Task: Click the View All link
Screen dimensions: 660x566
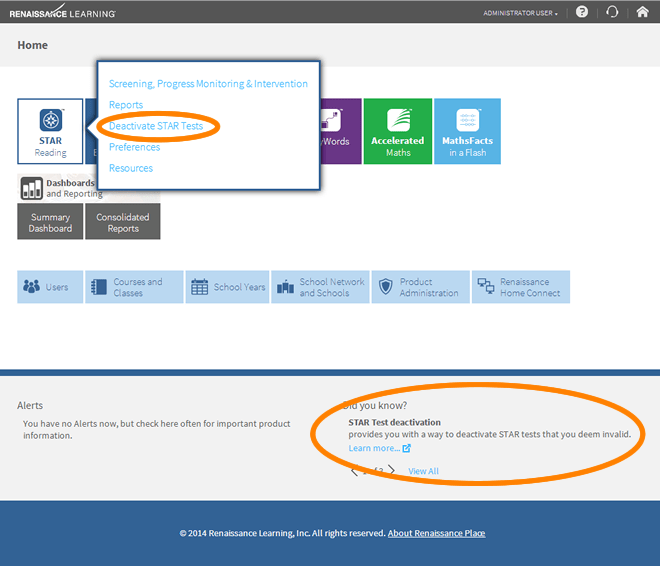Action: (x=423, y=471)
